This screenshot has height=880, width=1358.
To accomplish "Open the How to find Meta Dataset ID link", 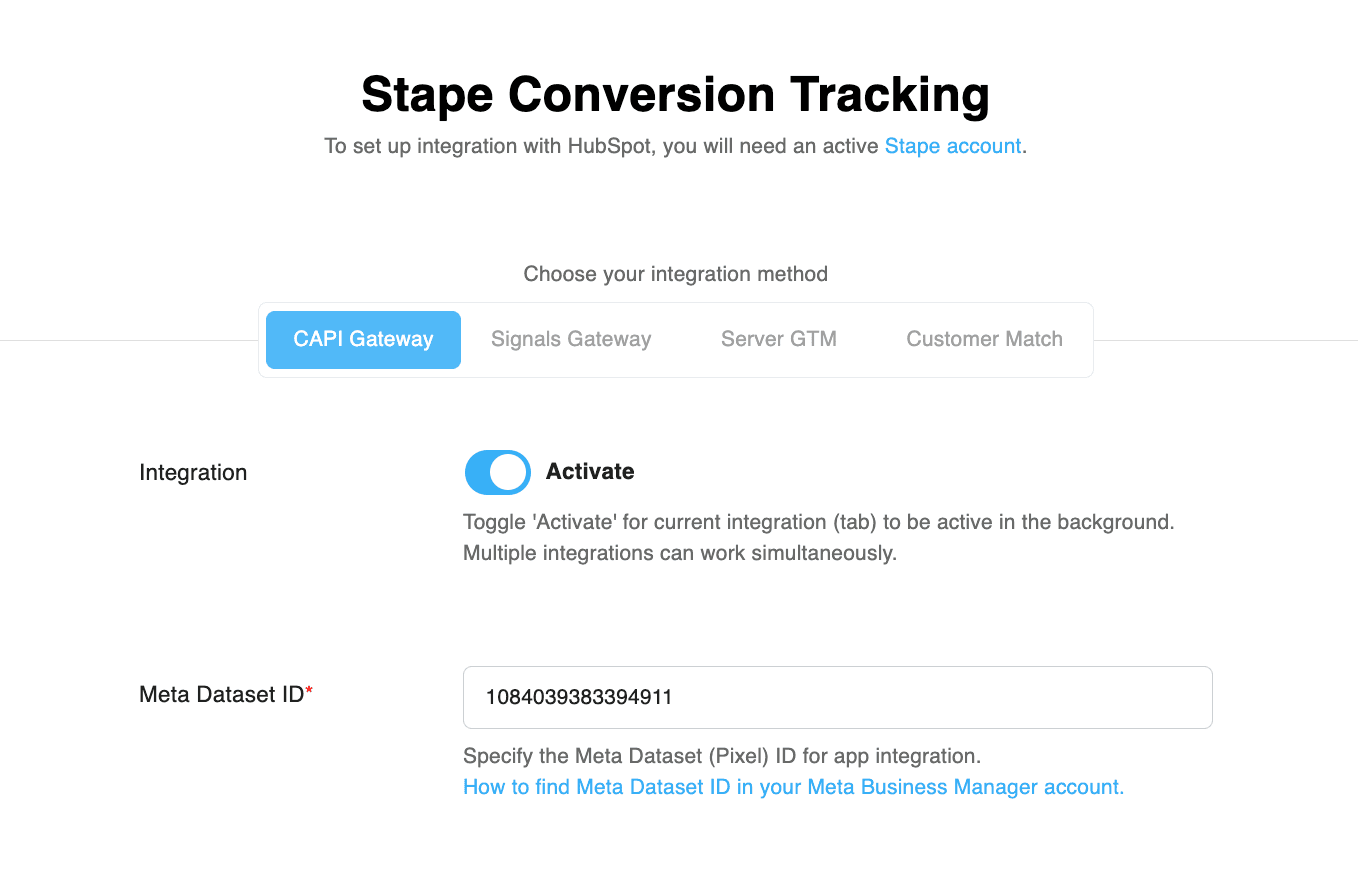I will (793, 787).
